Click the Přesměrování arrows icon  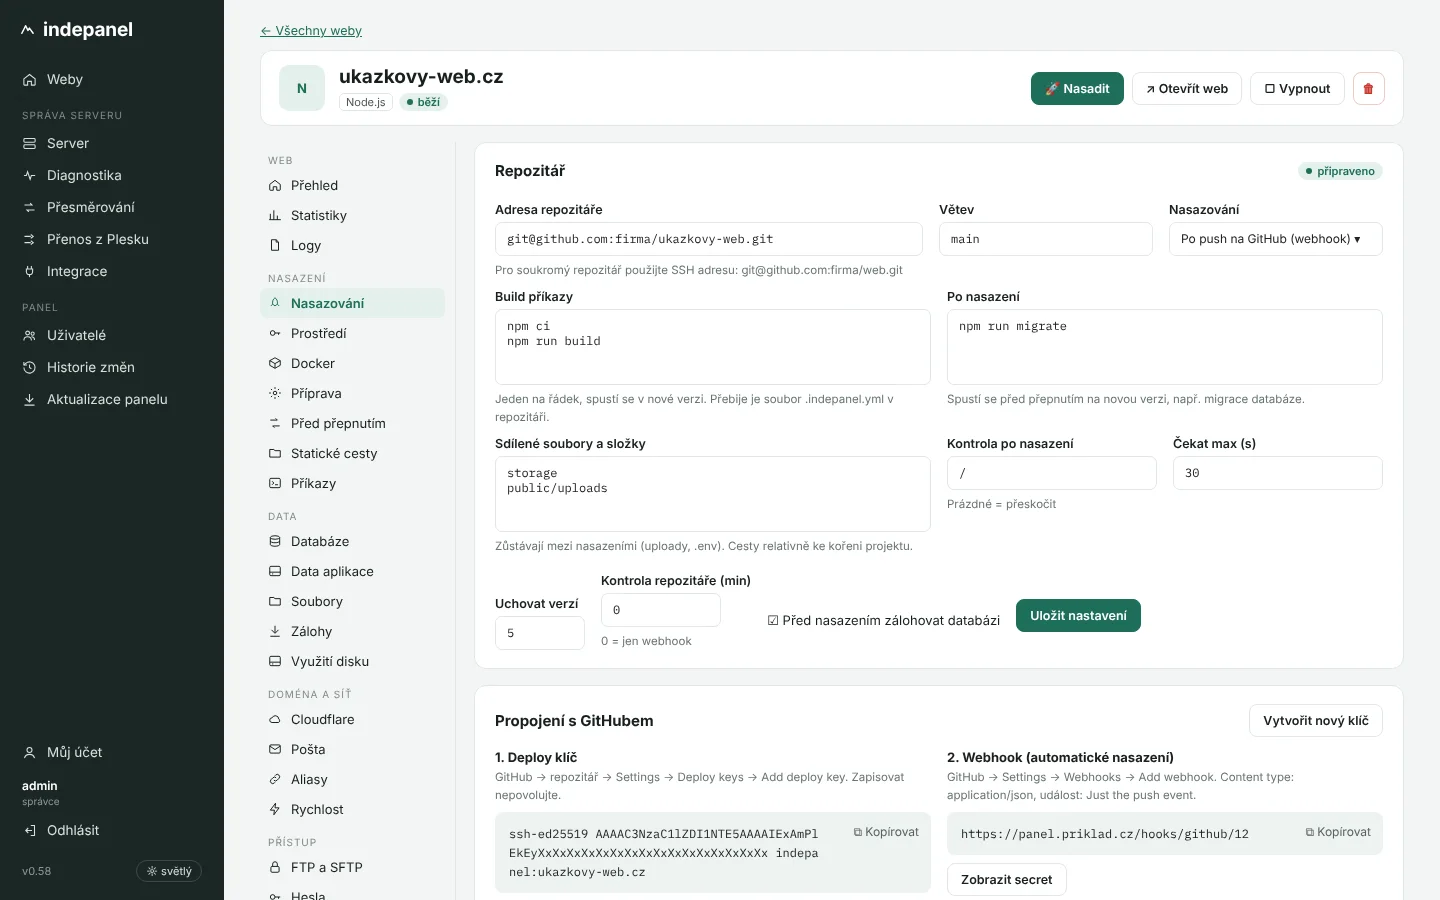tap(29, 208)
